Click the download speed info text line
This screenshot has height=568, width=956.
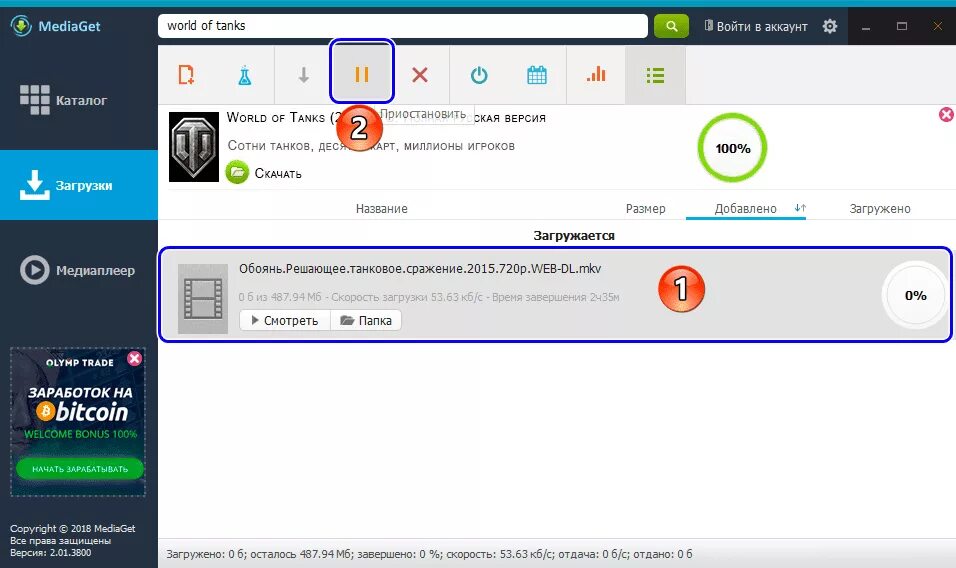[429, 297]
